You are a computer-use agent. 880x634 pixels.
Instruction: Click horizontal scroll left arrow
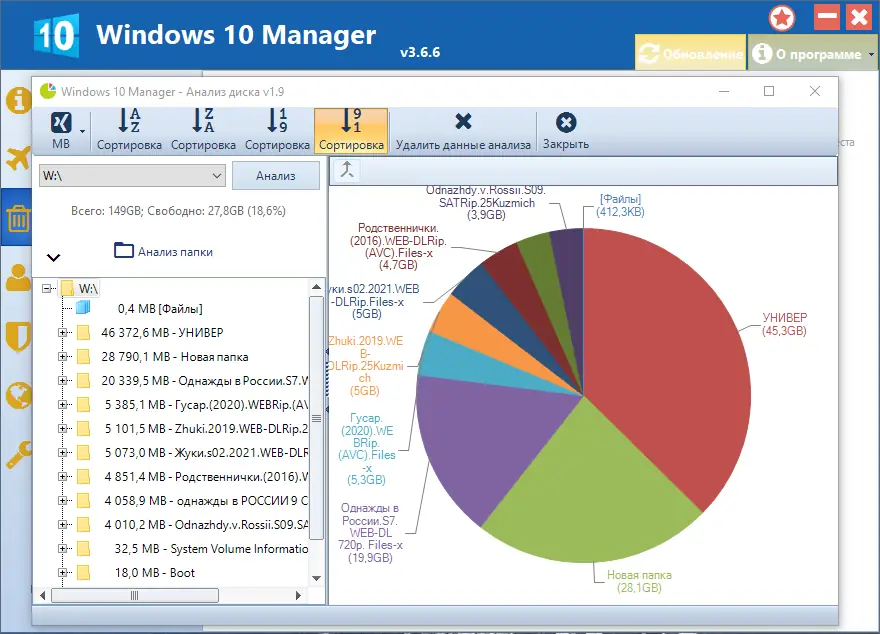pos(43,595)
